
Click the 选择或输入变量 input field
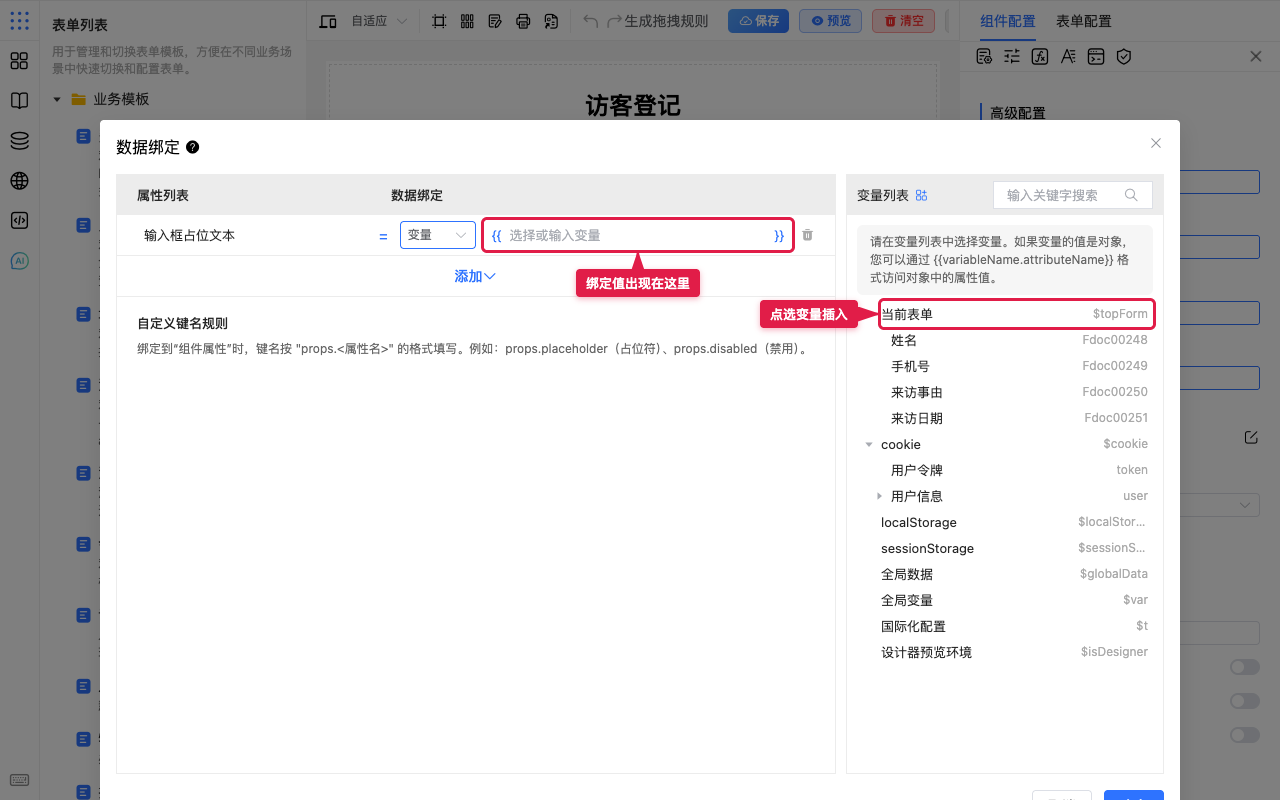(x=638, y=235)
